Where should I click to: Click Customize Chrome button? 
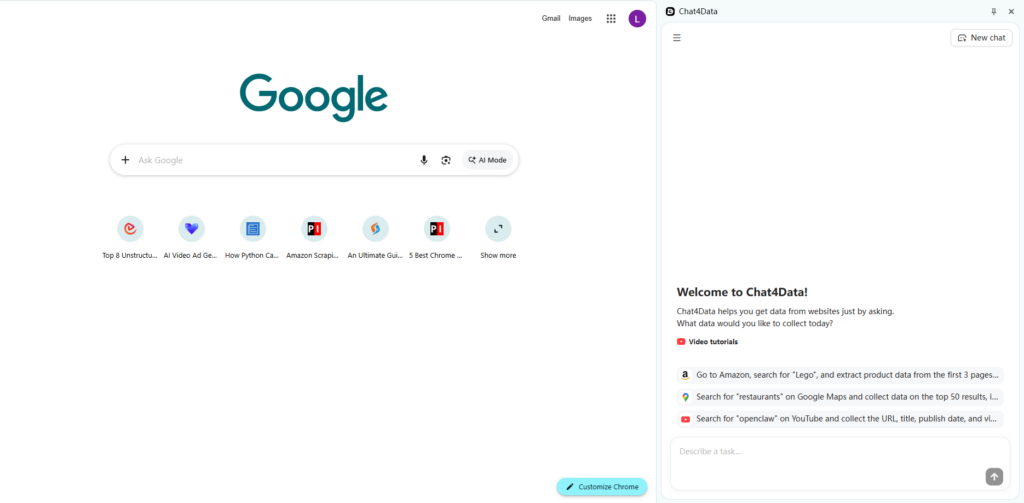coord(601,487)
